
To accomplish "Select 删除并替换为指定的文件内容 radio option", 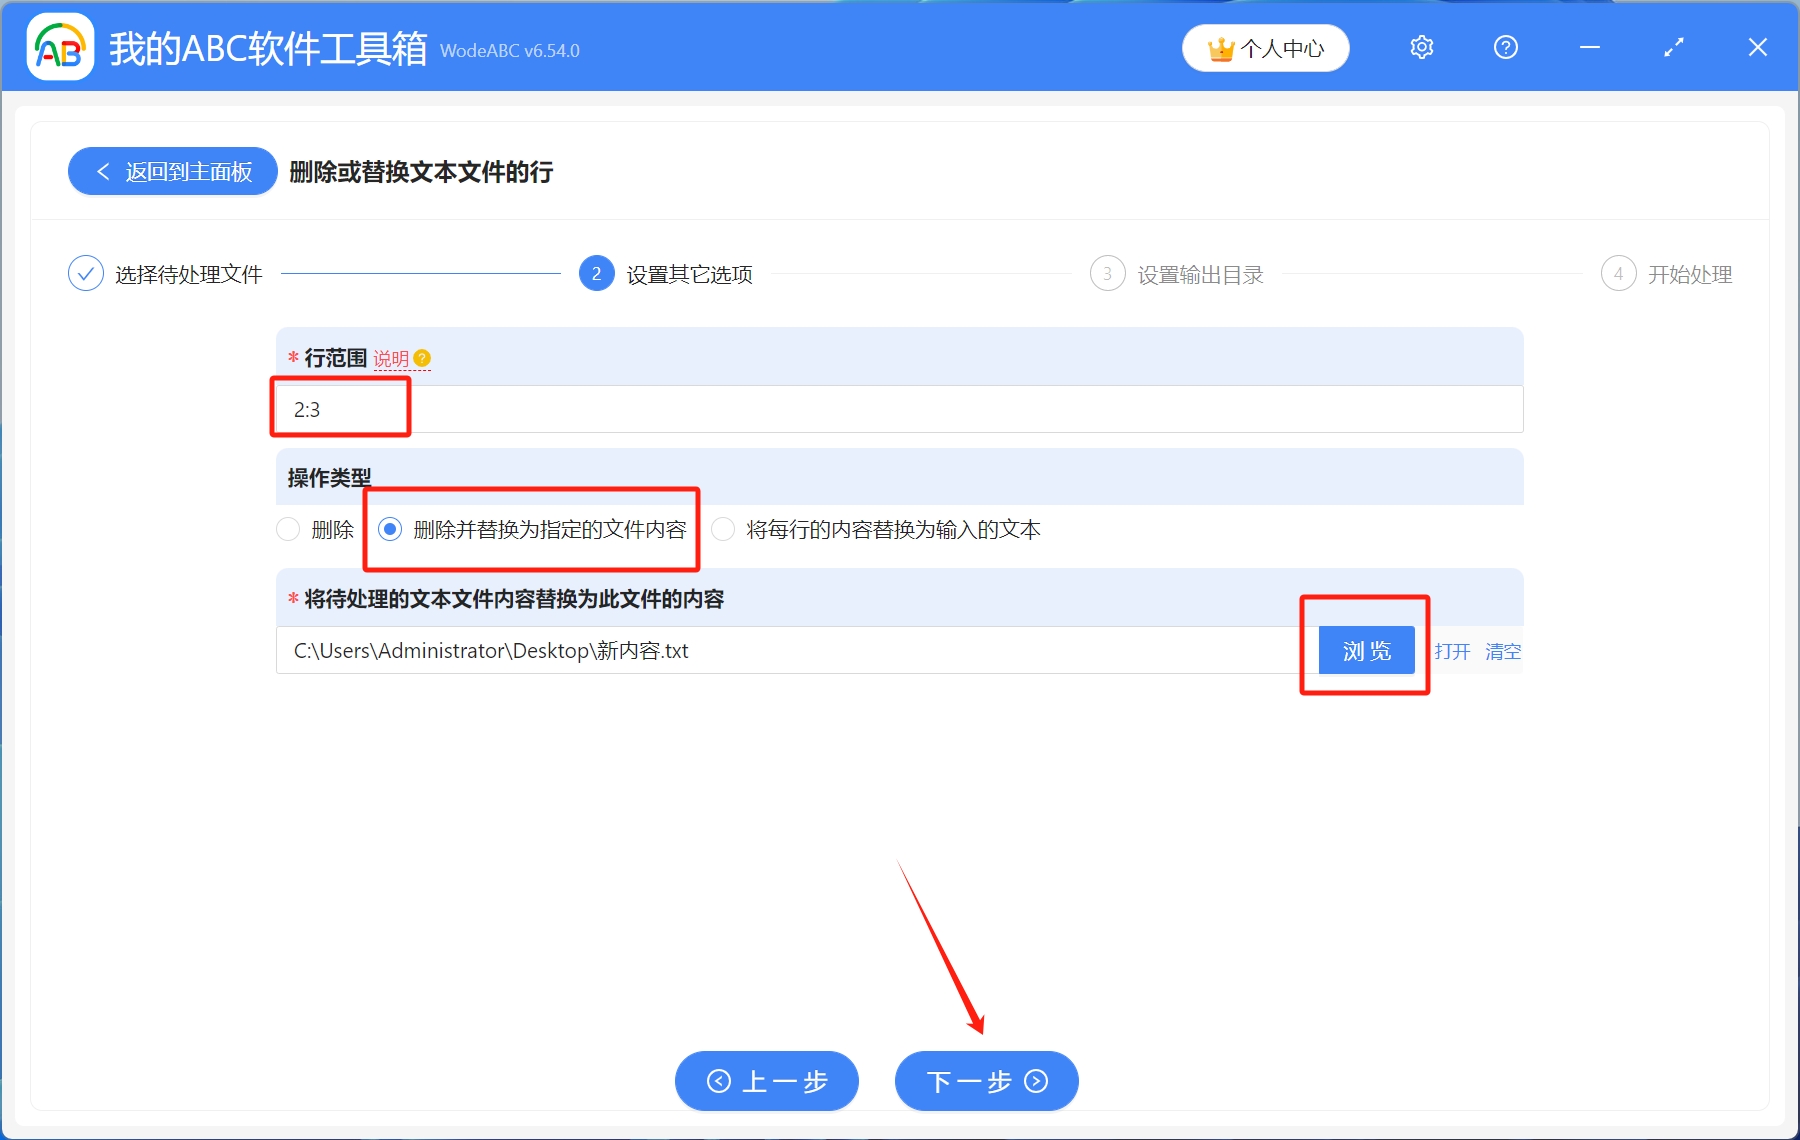I will click(x=391, y=529).
